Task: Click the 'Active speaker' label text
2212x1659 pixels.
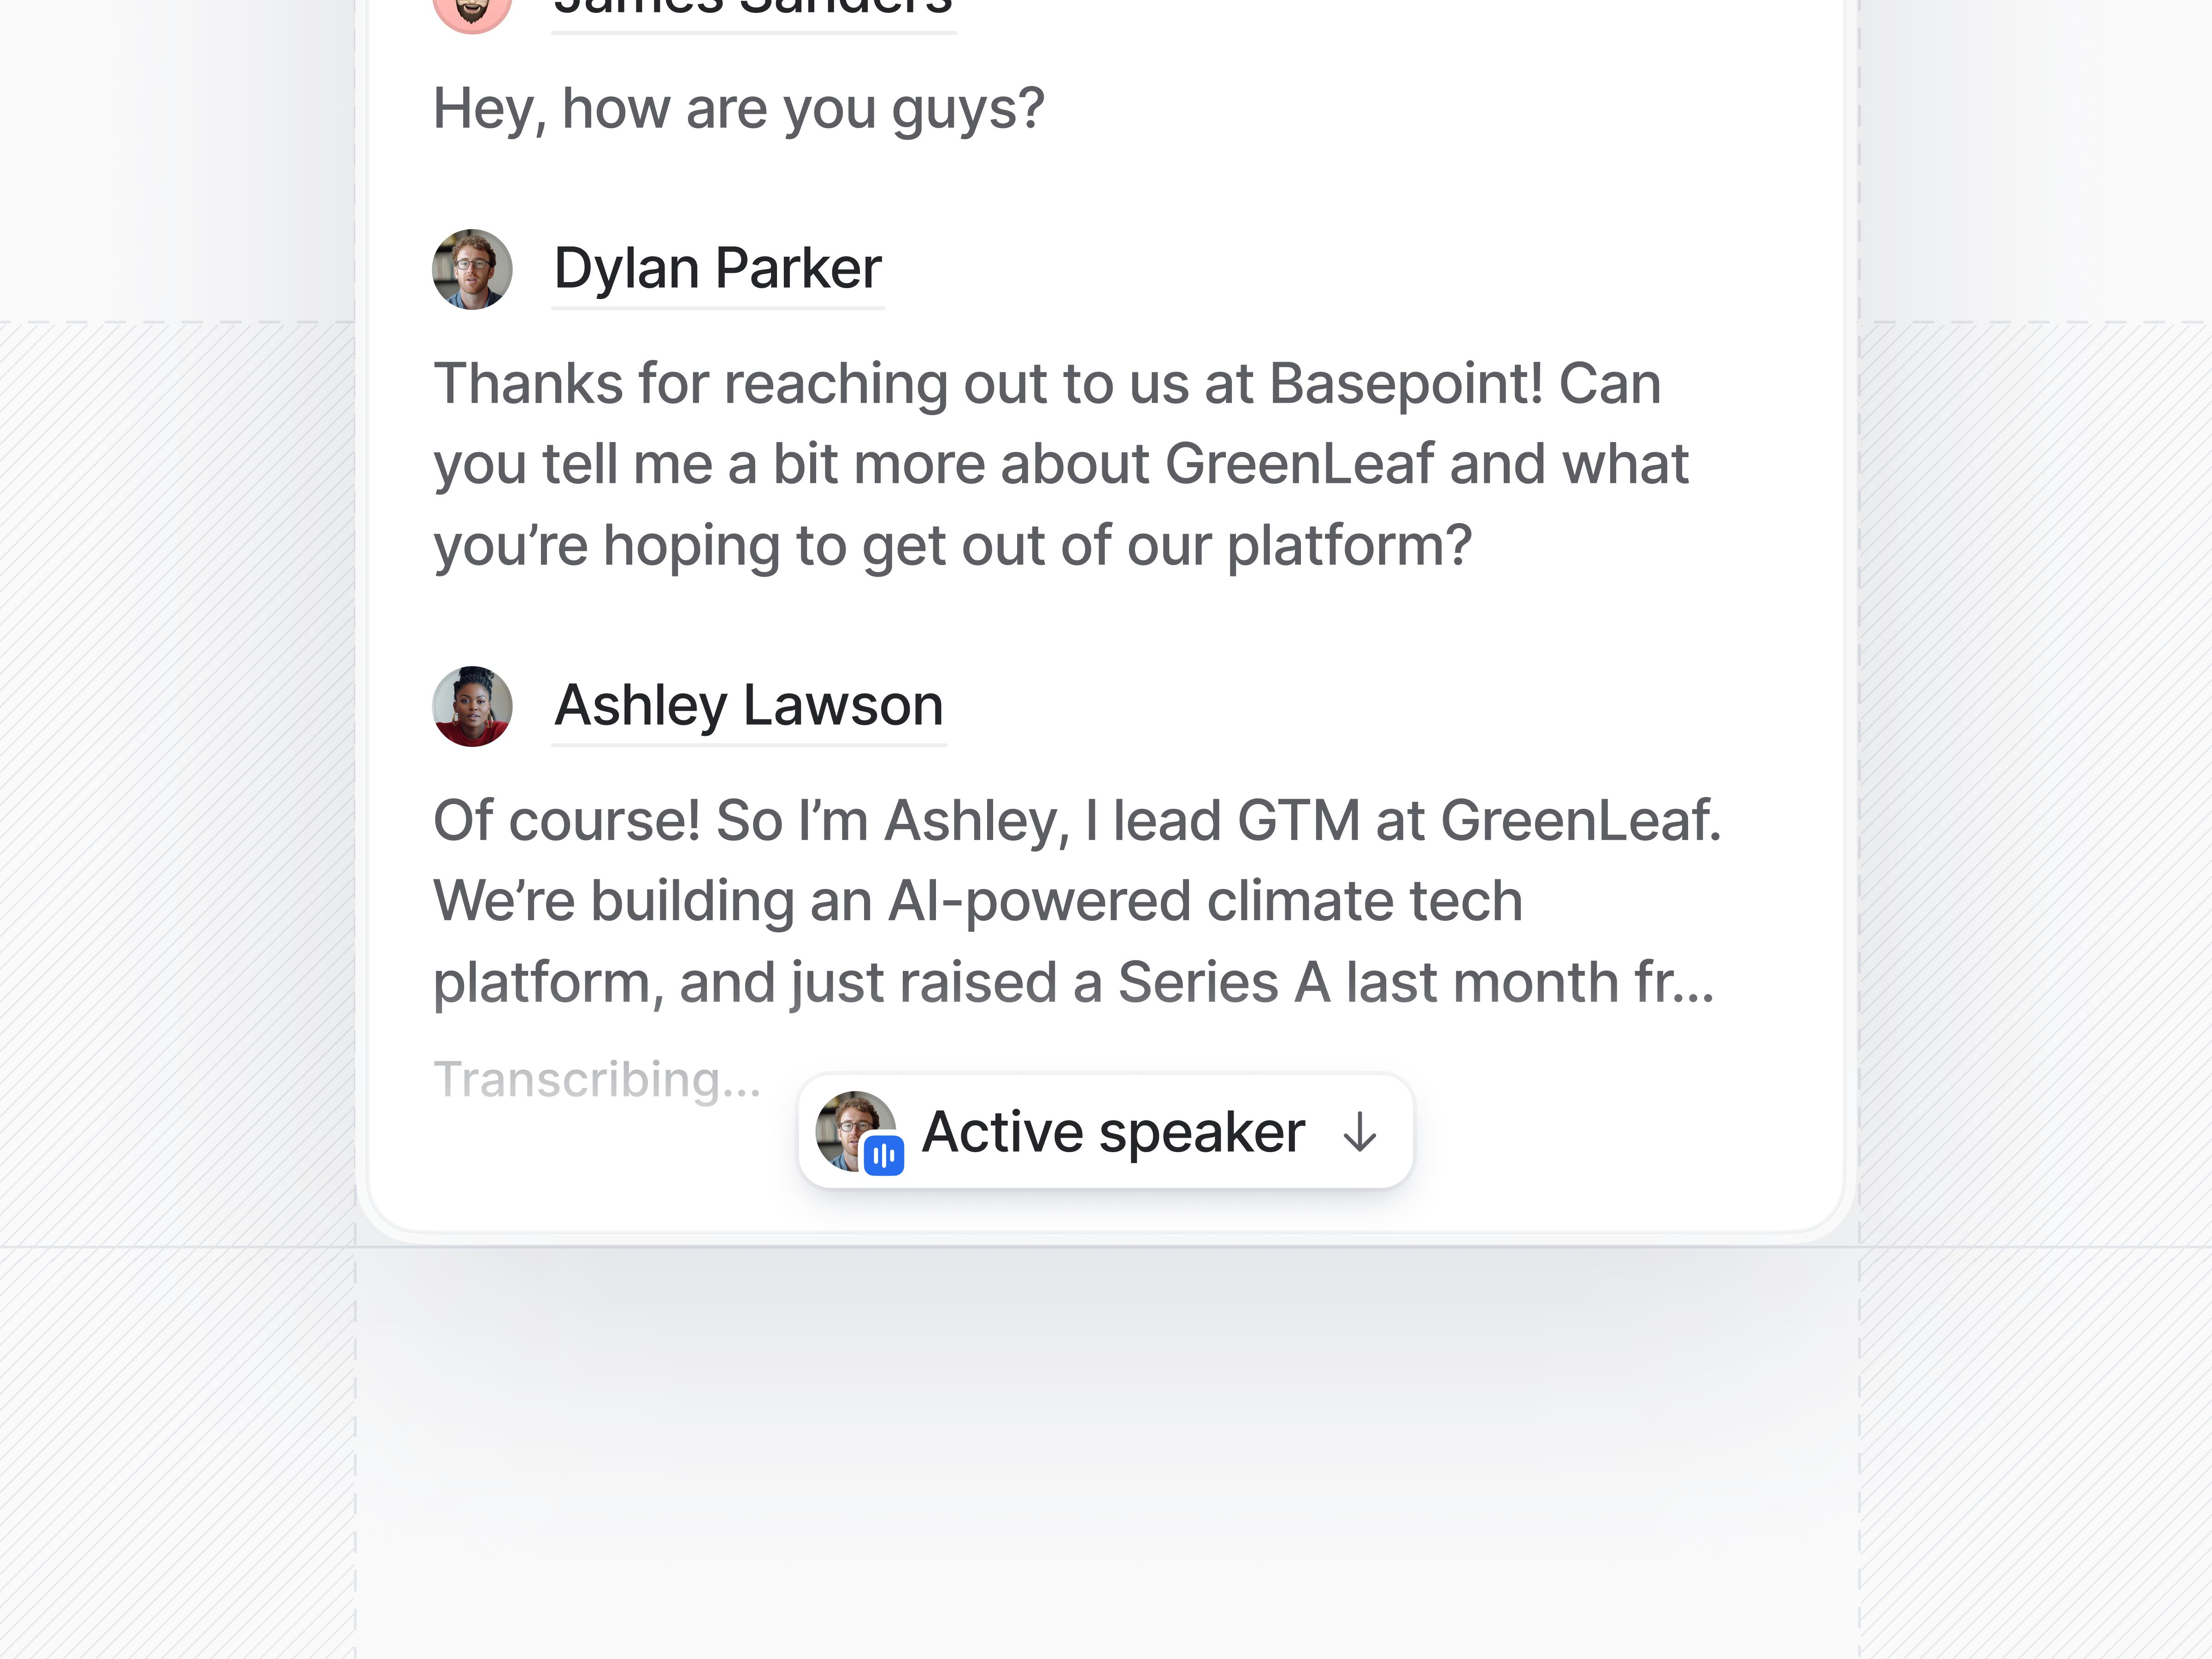Action: (1113, 1133)
